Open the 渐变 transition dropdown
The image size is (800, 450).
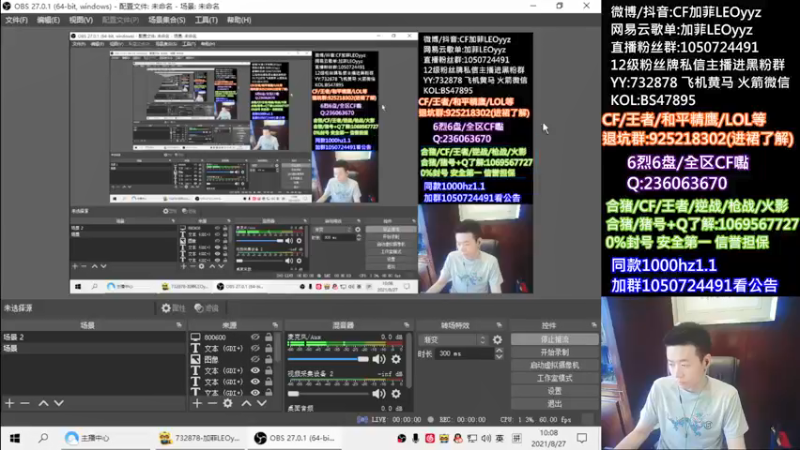click(454, 339)
